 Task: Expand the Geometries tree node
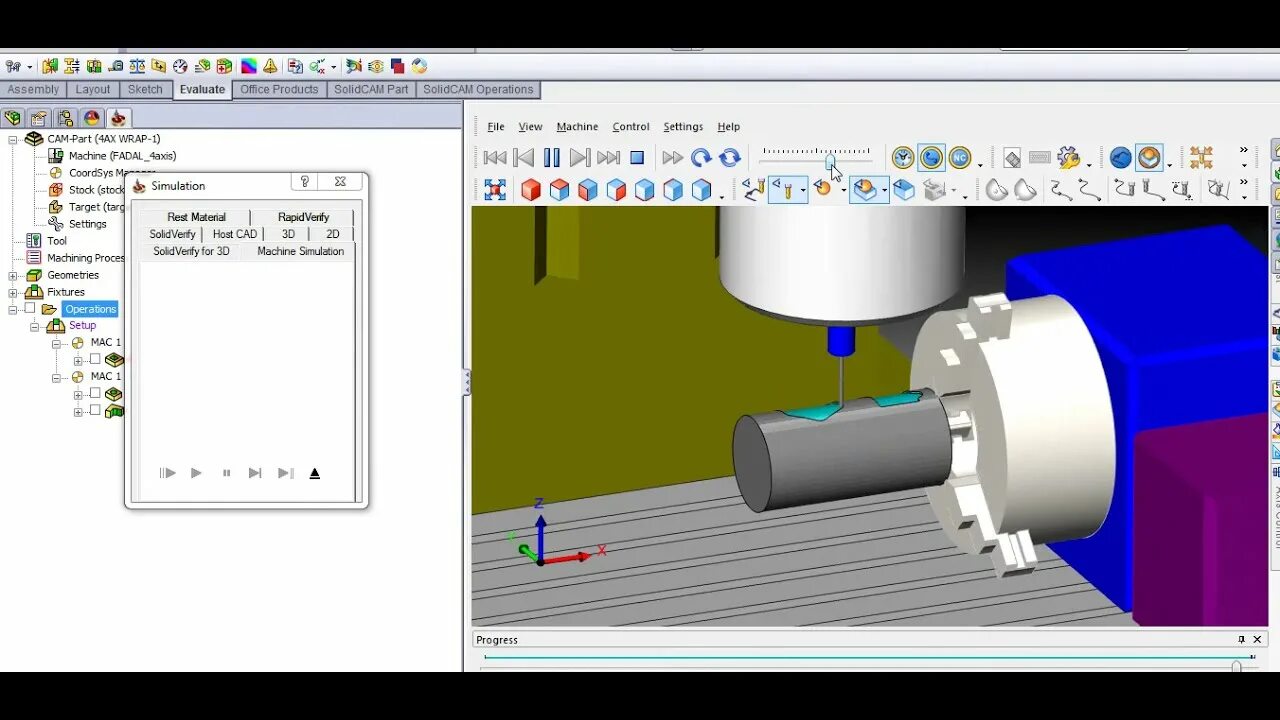point(13,275)
